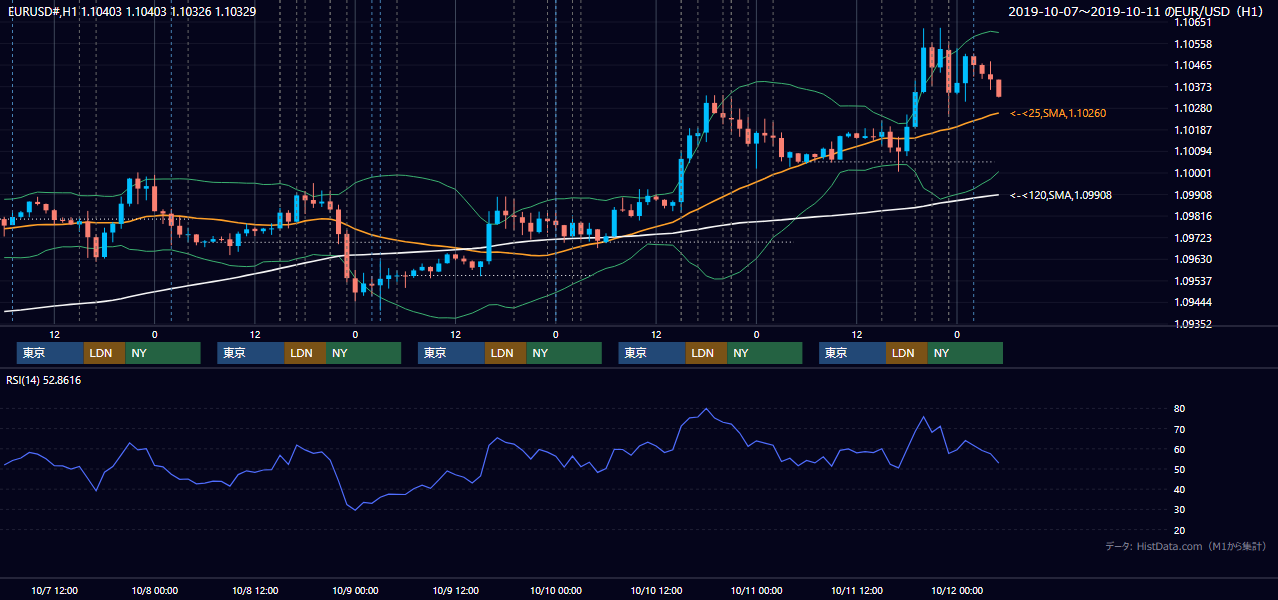
Task: Click price axis value 1.09630
Action: 1194,259
